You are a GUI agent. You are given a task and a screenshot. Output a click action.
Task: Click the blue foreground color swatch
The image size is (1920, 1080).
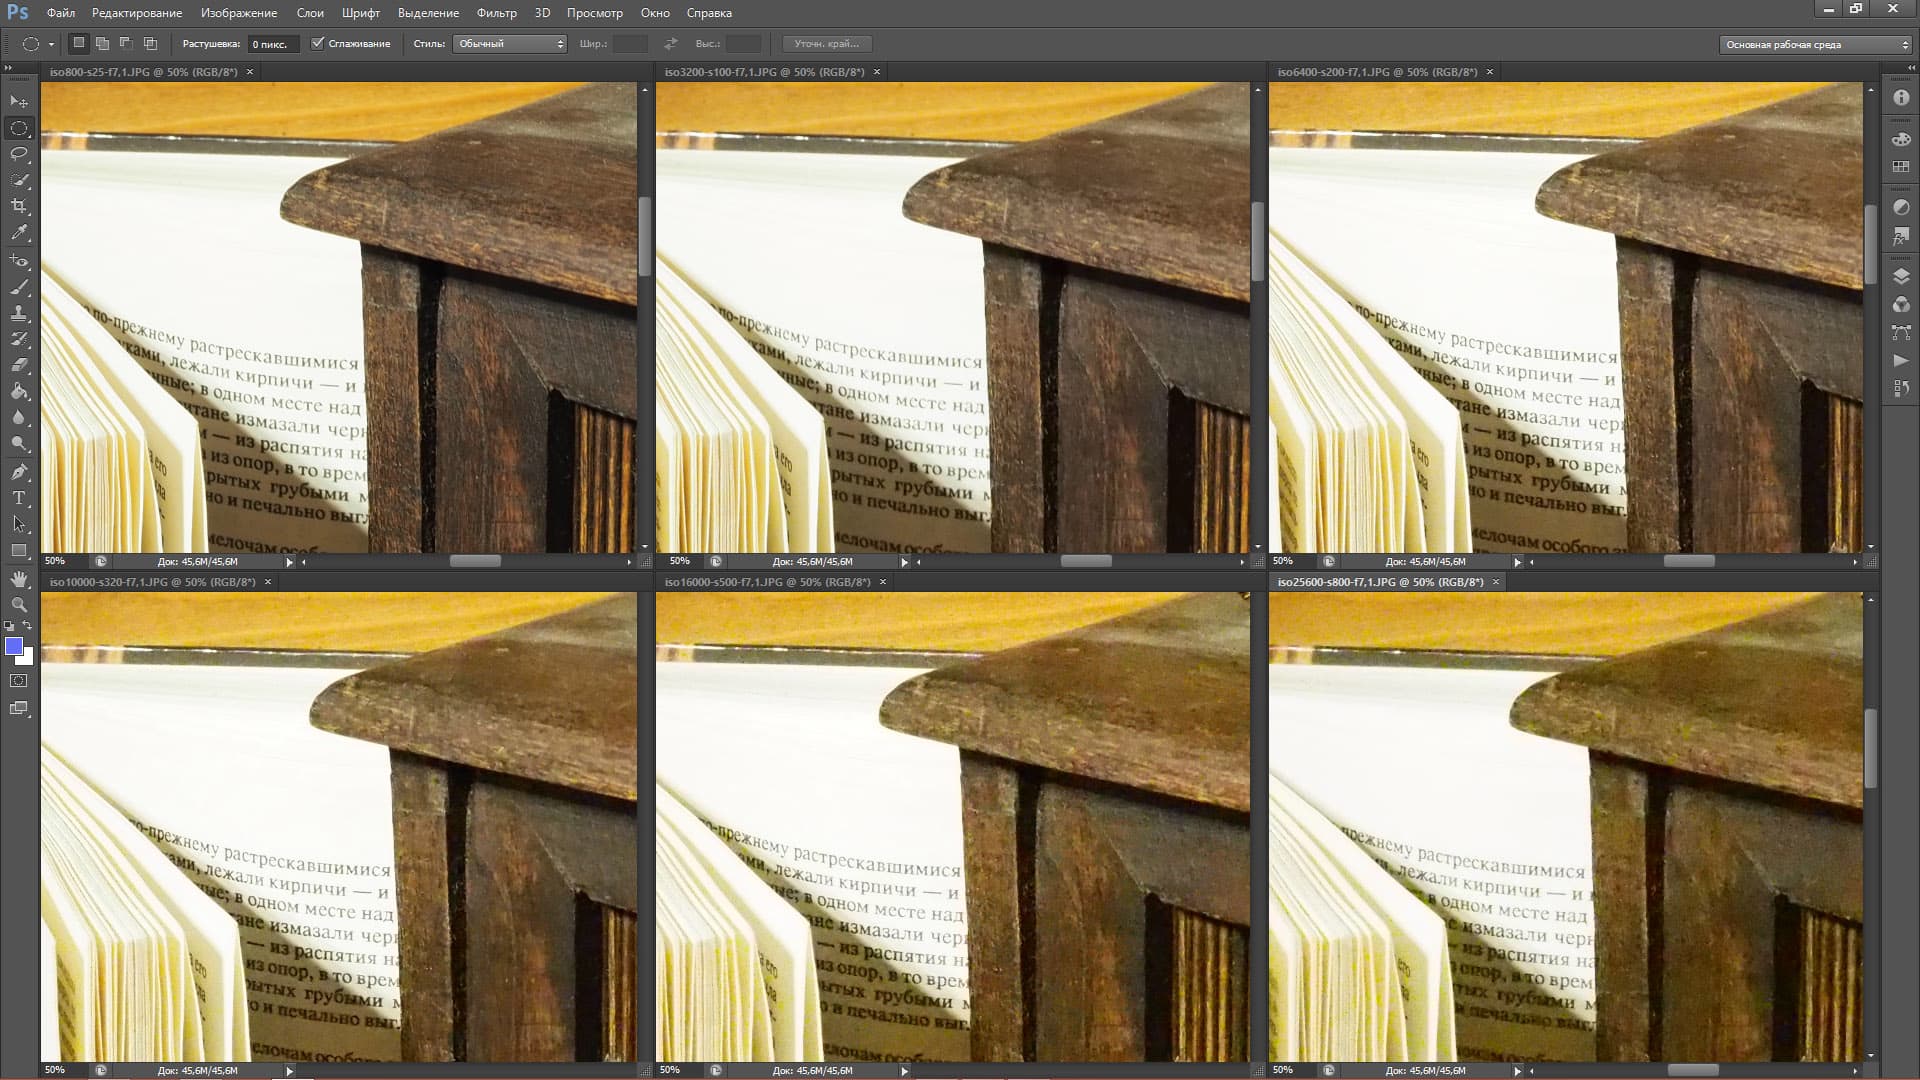(x=14, y=646)
